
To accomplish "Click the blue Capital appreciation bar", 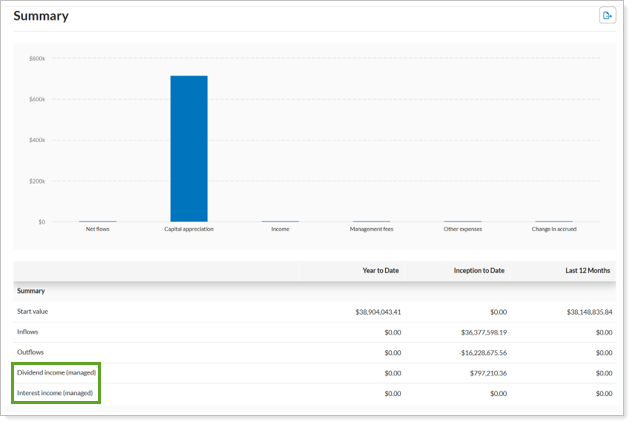I will click(189, 148).
